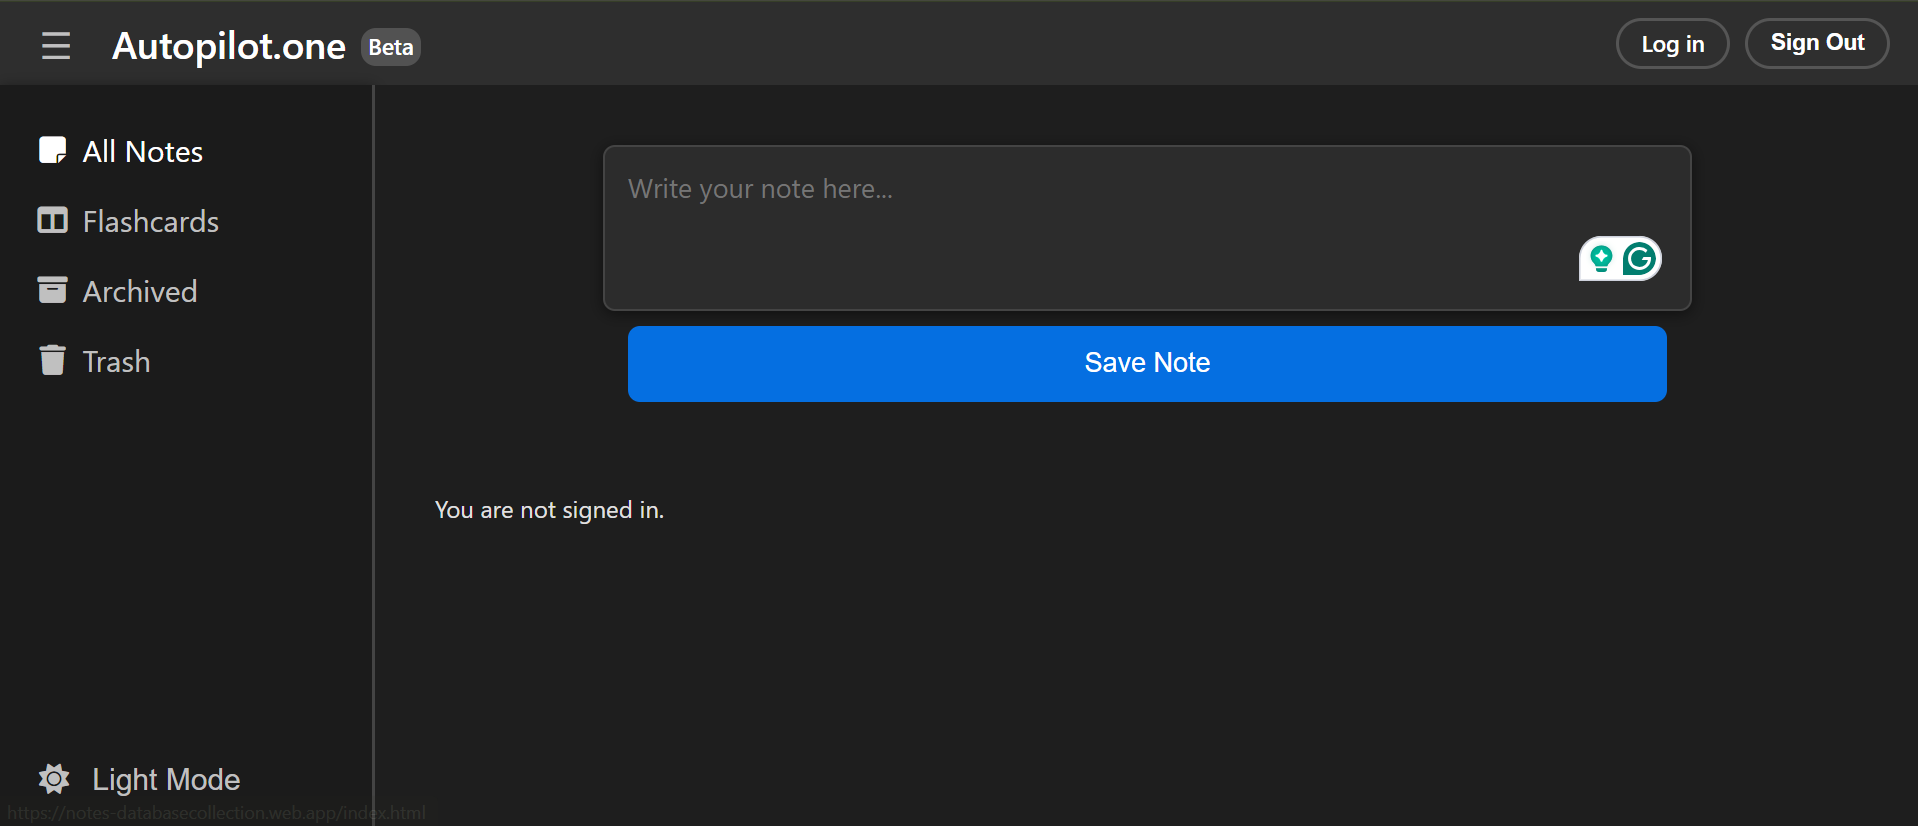This screenshot has height=826, width=1918.
Task: Click the 'You are not signed in.' message
Action: click(549, 510)
